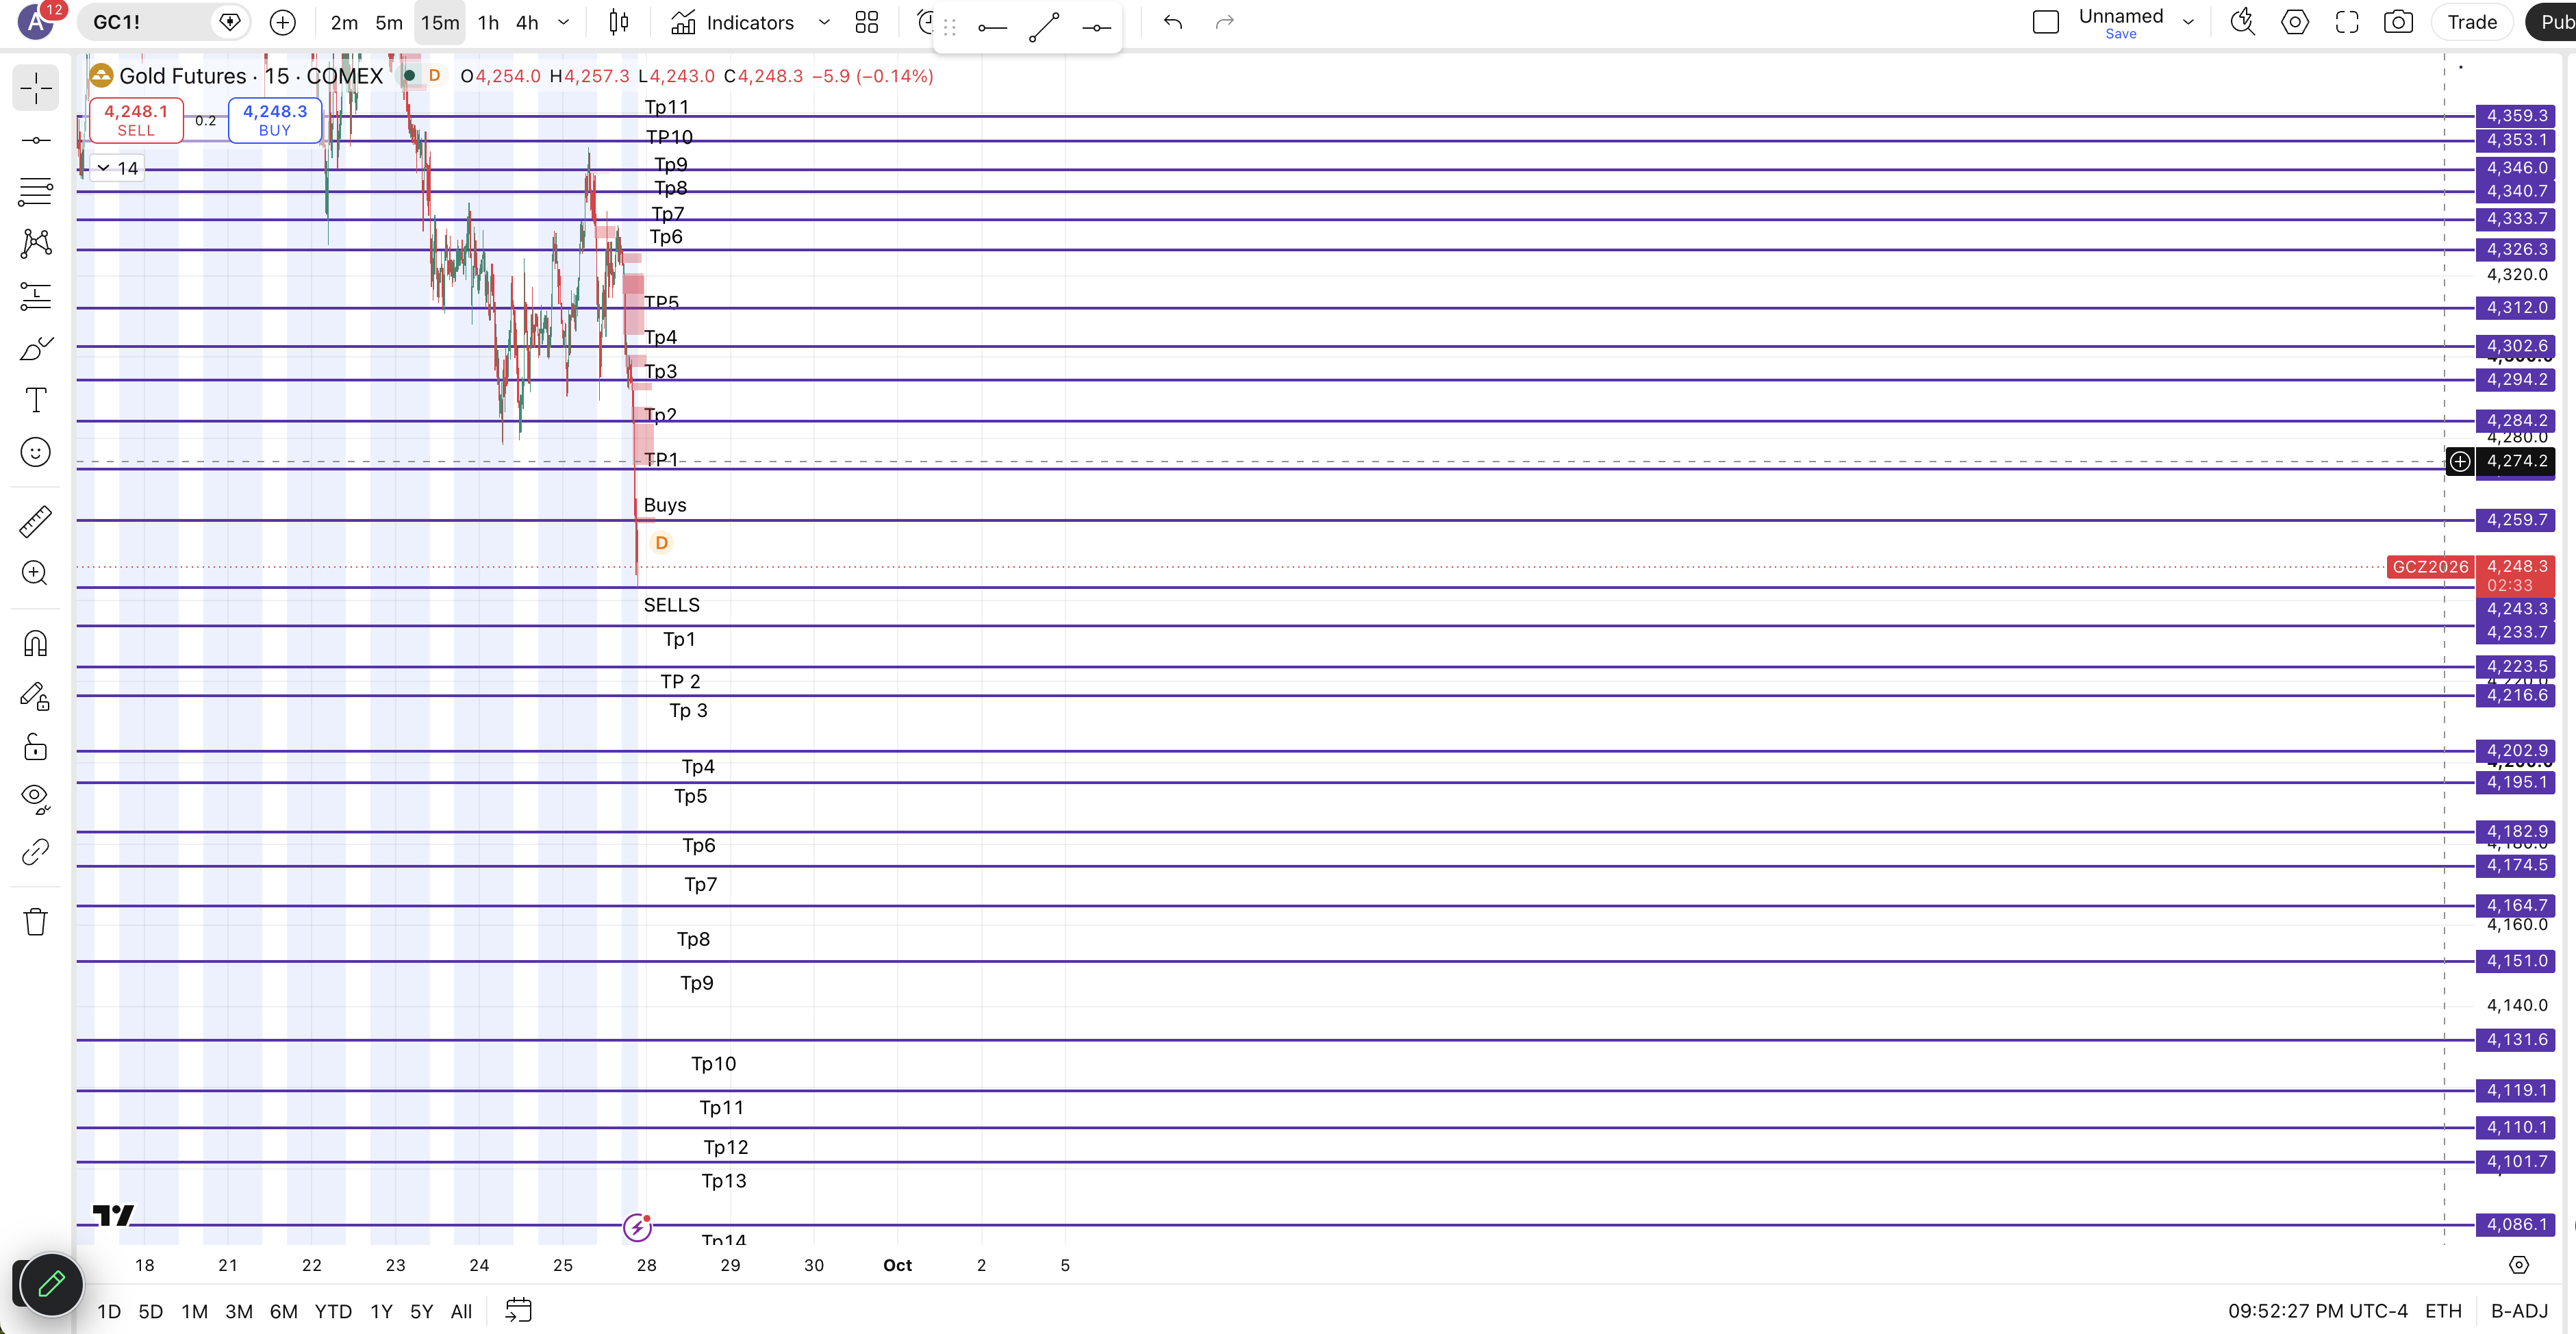2576x1334 pixels.
Task: Open quick search icon in top bar
Action: pyautogui.click(x=2243, y=22)
